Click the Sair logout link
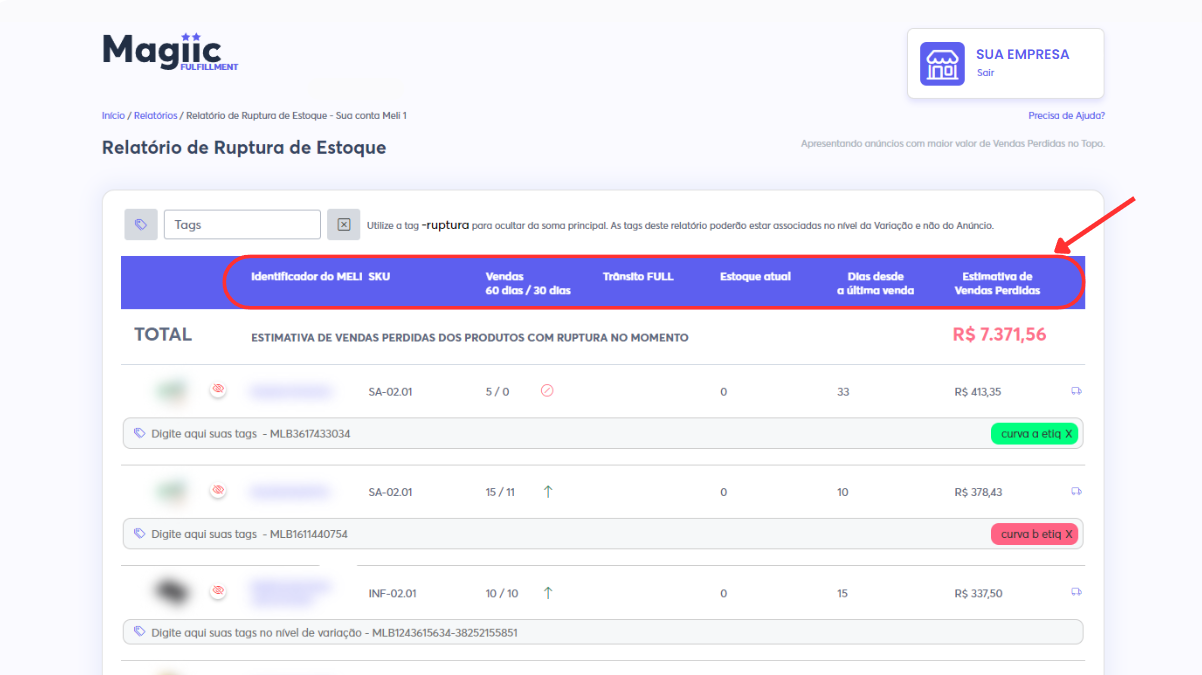 [x=985, y=73]
